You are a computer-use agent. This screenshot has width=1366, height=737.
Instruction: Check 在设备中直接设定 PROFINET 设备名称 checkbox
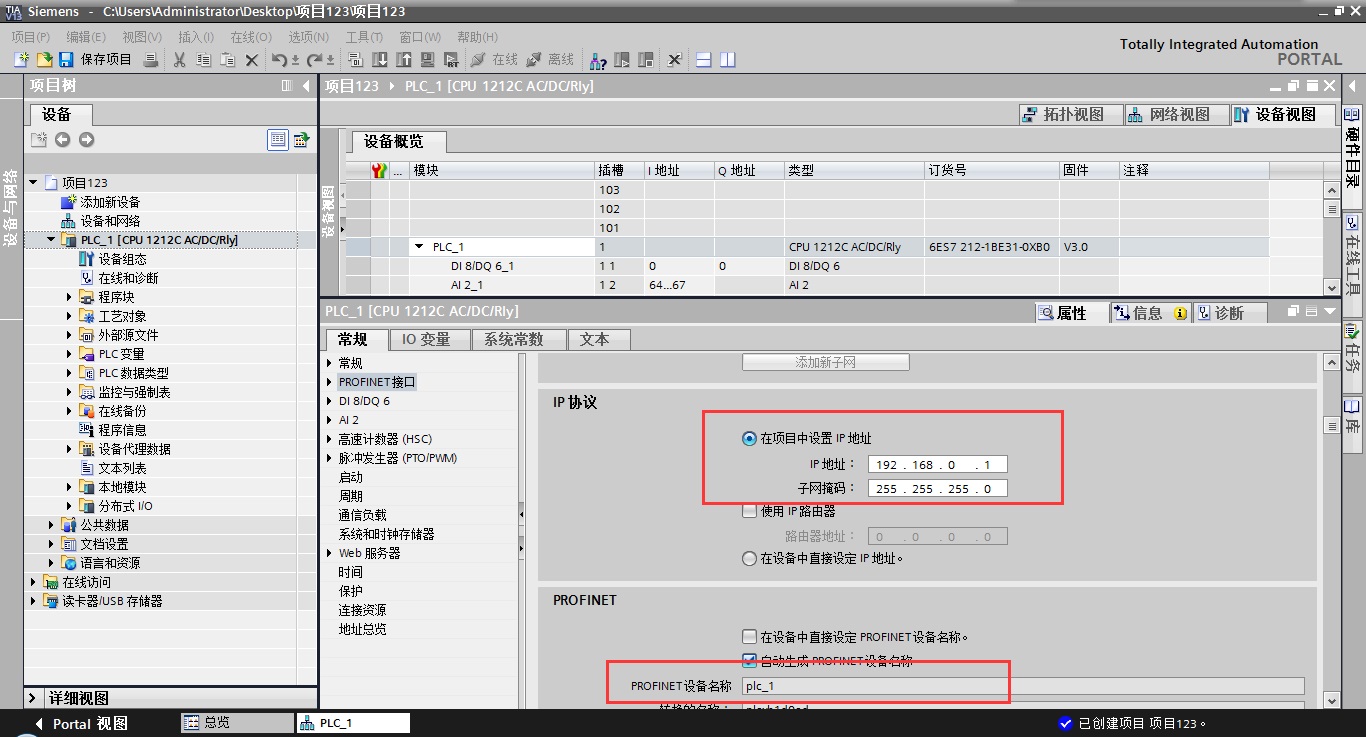(x=750, y=636)
